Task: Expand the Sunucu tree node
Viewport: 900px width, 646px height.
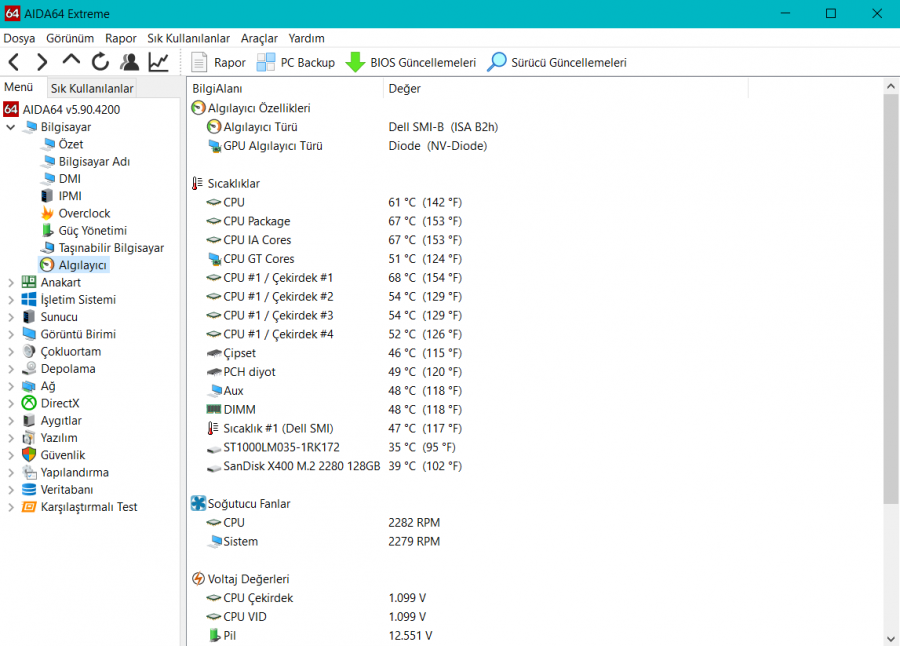Action: pos(11,317)
